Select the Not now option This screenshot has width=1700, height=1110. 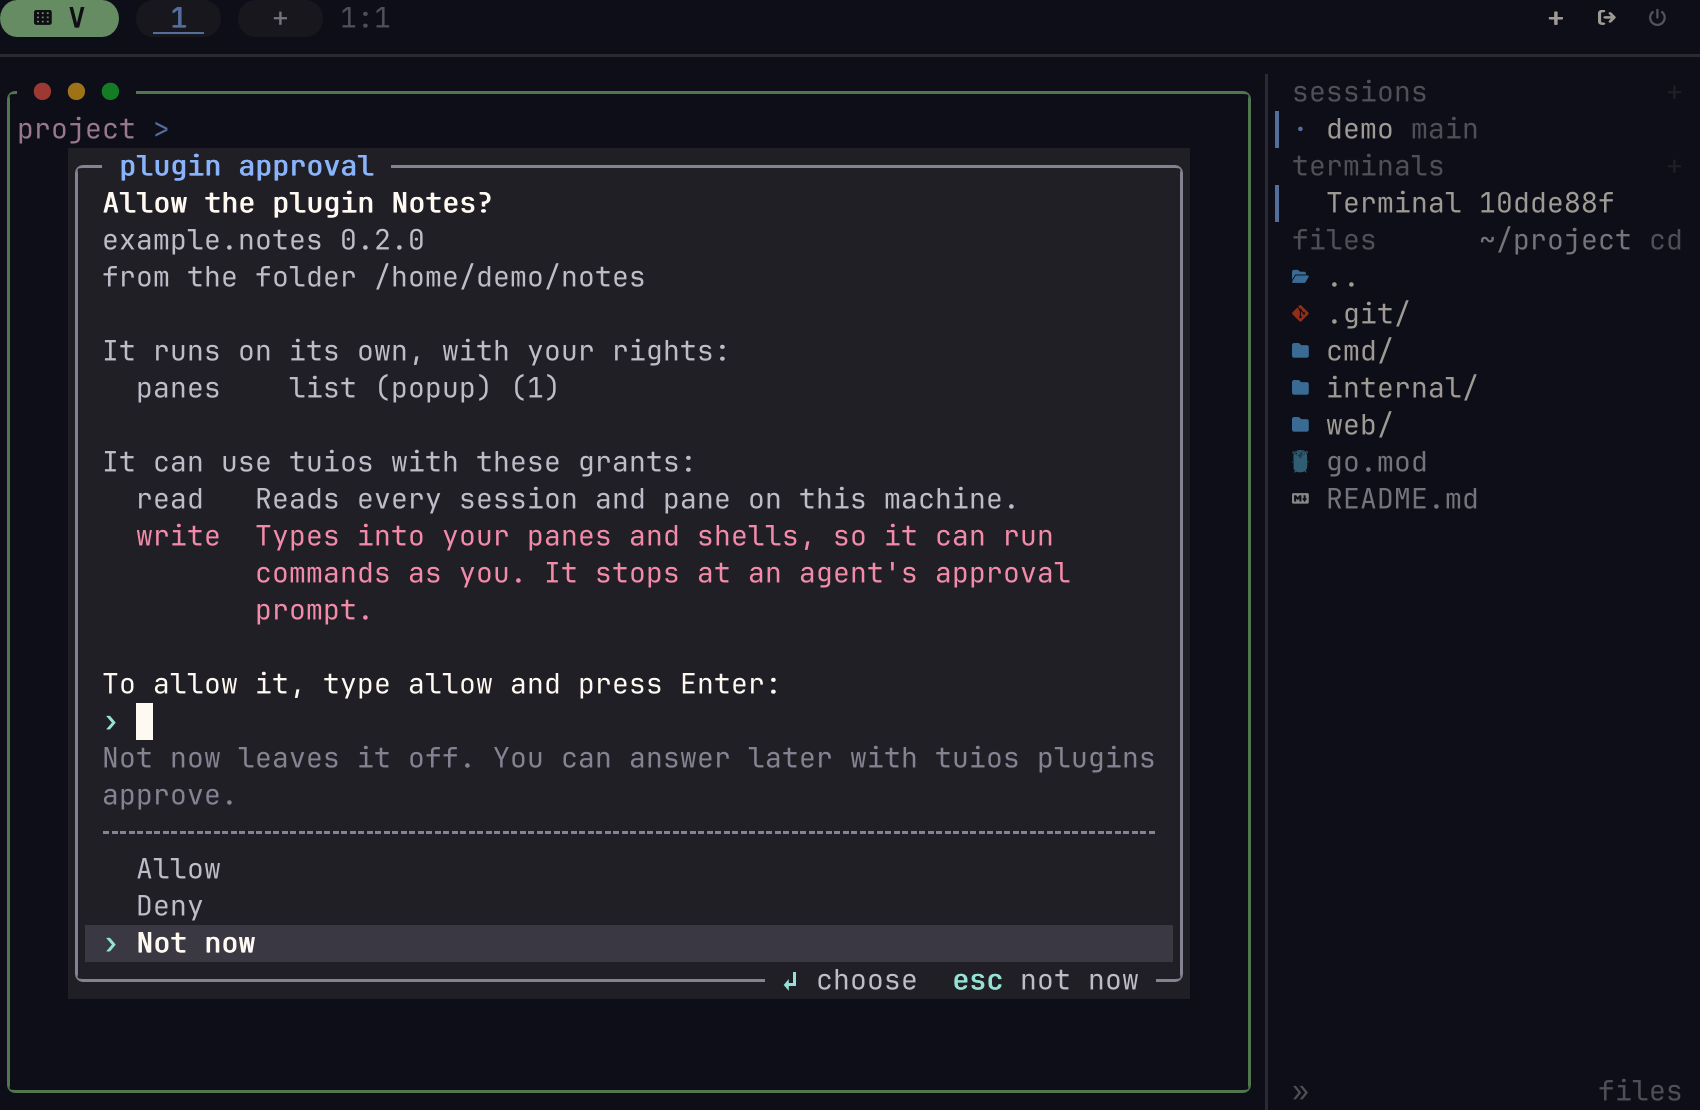coord(629,943)
